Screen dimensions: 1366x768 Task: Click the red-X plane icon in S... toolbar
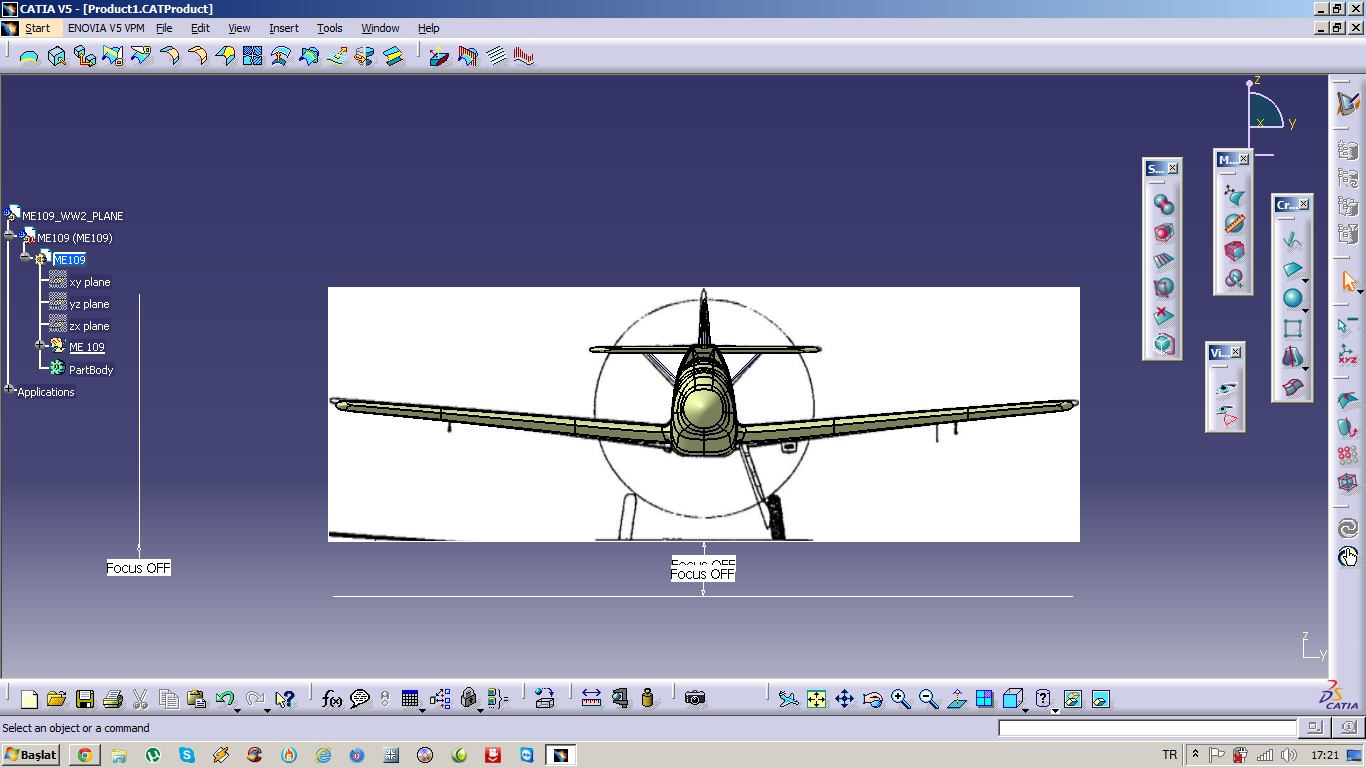pos(1163,316)
